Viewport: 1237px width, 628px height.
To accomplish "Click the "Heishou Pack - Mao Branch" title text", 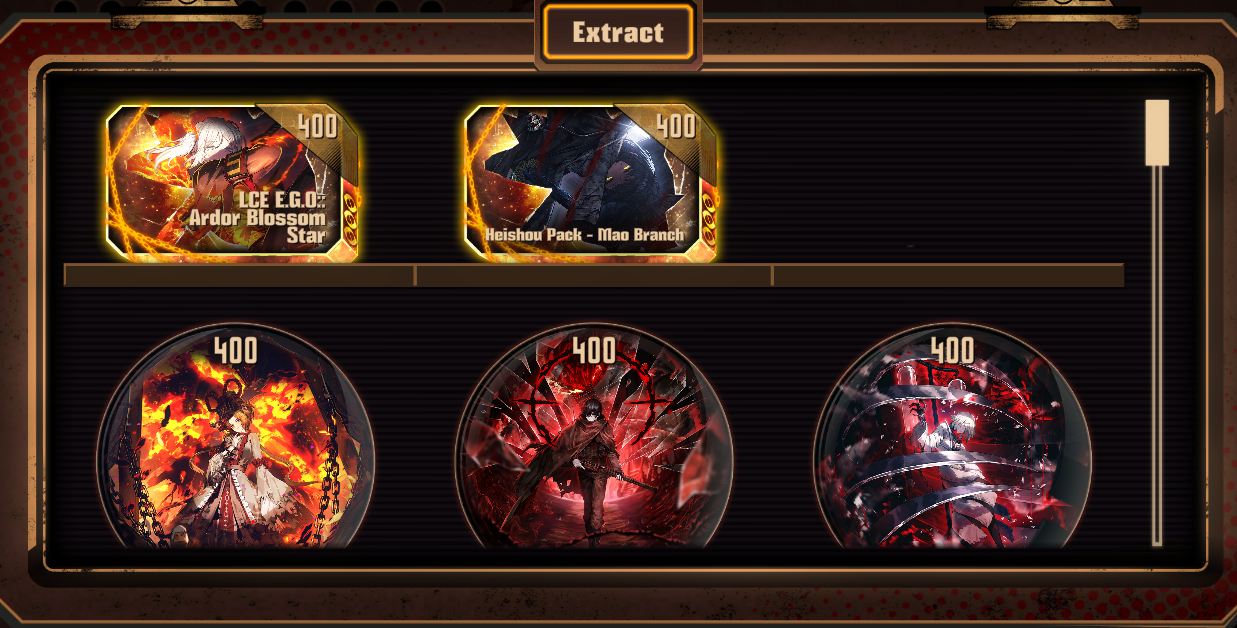I will click(x=585, y=235).
